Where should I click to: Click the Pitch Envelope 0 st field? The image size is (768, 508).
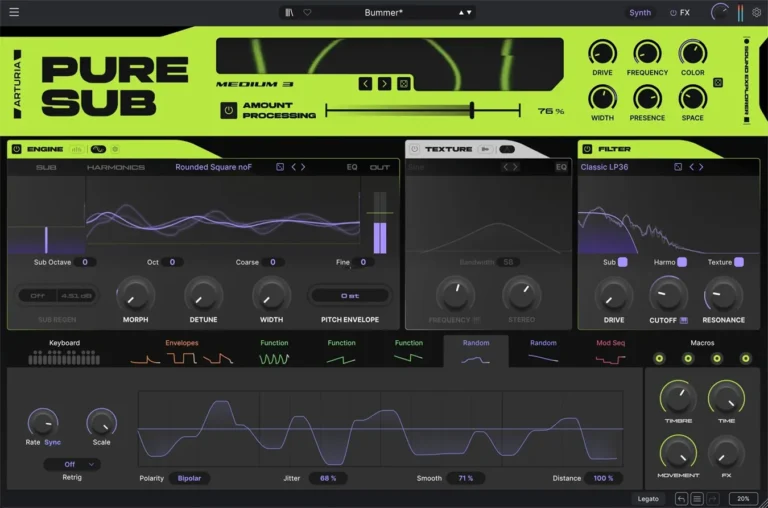(350, 296)
